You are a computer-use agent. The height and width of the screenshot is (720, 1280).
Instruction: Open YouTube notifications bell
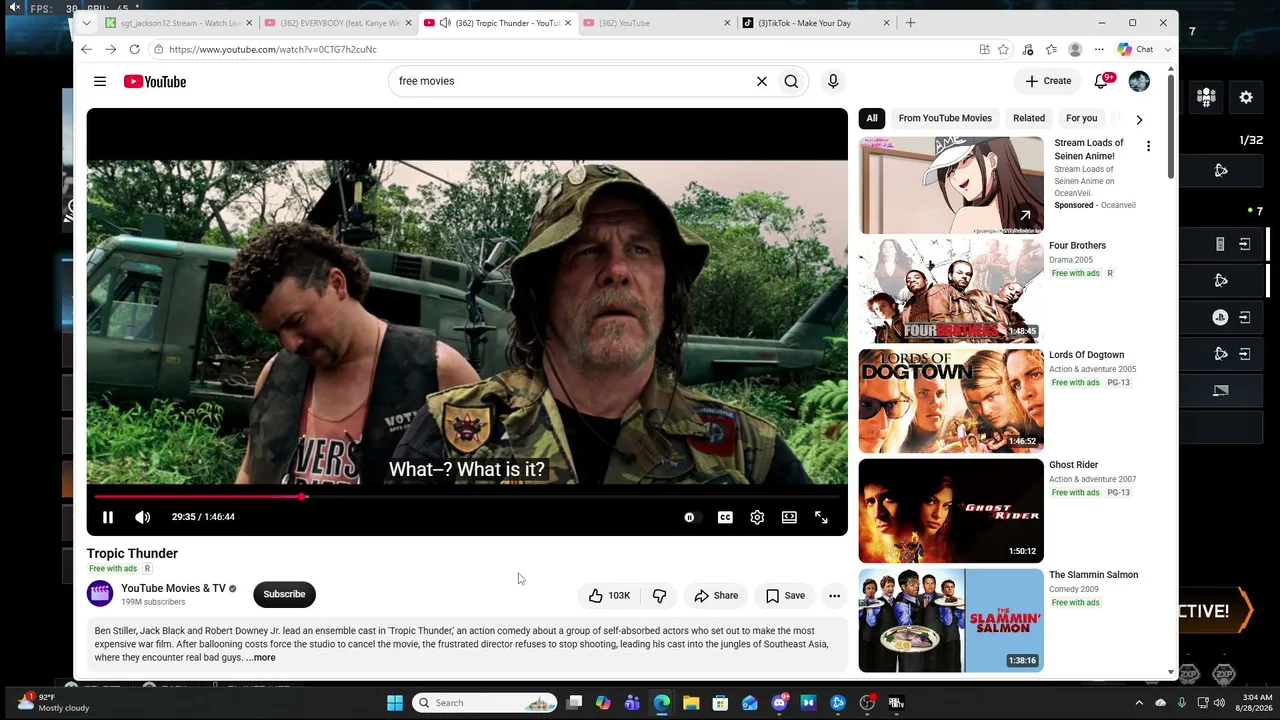tap(1101, 81)
